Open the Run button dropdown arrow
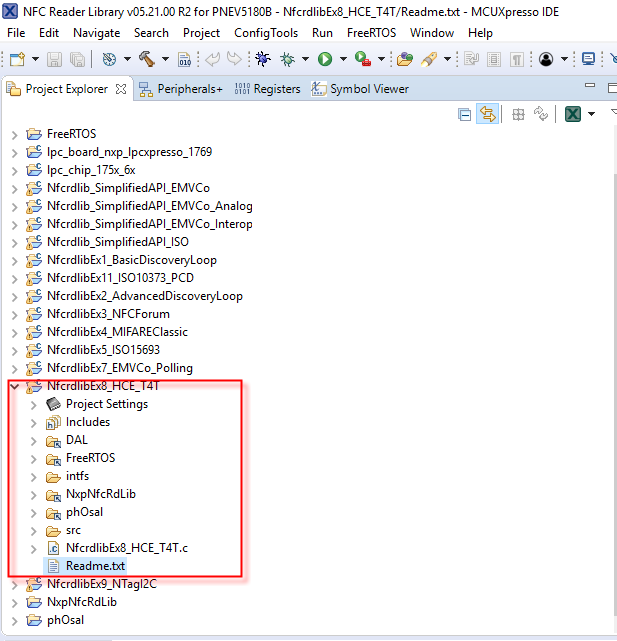This screenshot has width=617, height=641. (343, 60)
